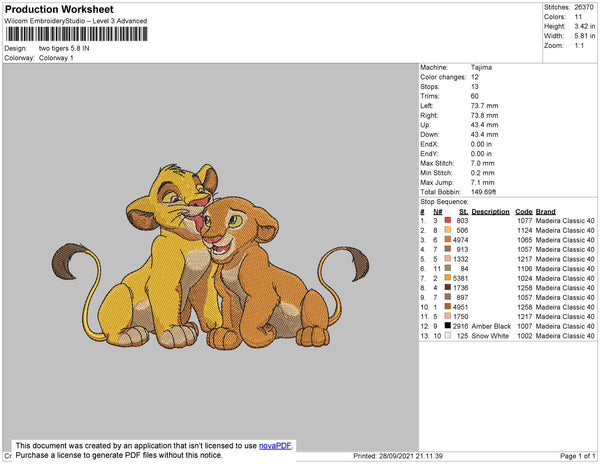600x464 pixels.
Task: Pick the orange swatch beside 4974 stitches
Action: (447, 239)
